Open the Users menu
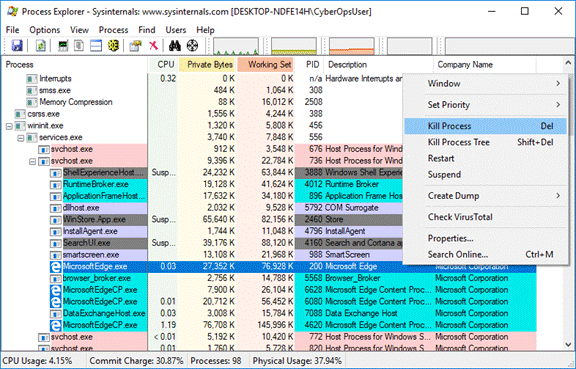Viewport: 576px width, 369px height. coord(176,30)
